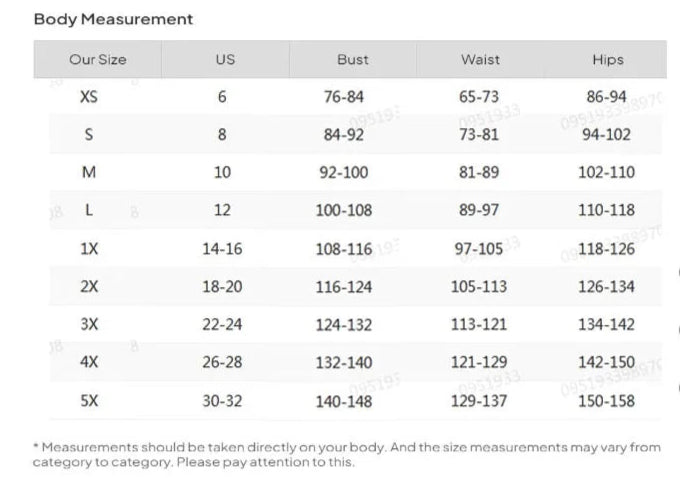The height and width of the screenshot is (478, 680).
Task: Select hips value 150-158
Action: pos(606,401)
